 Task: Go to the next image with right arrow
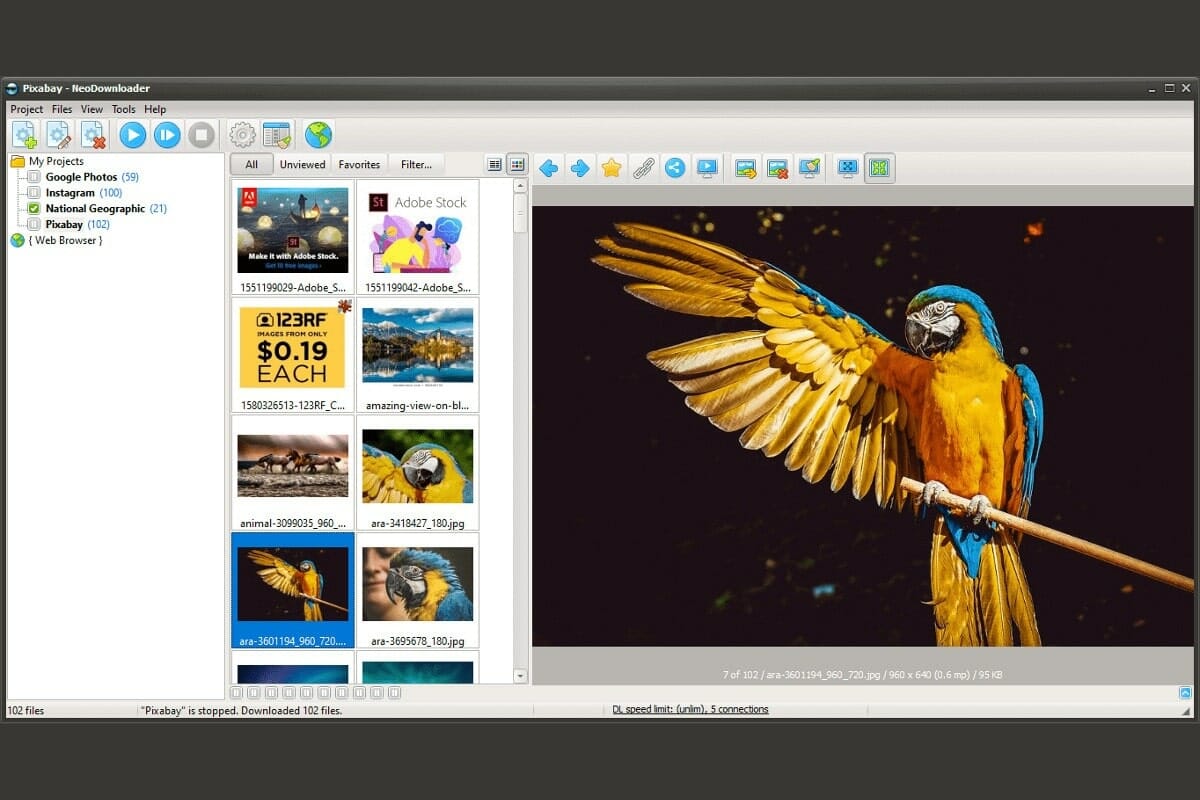point(579,168)
